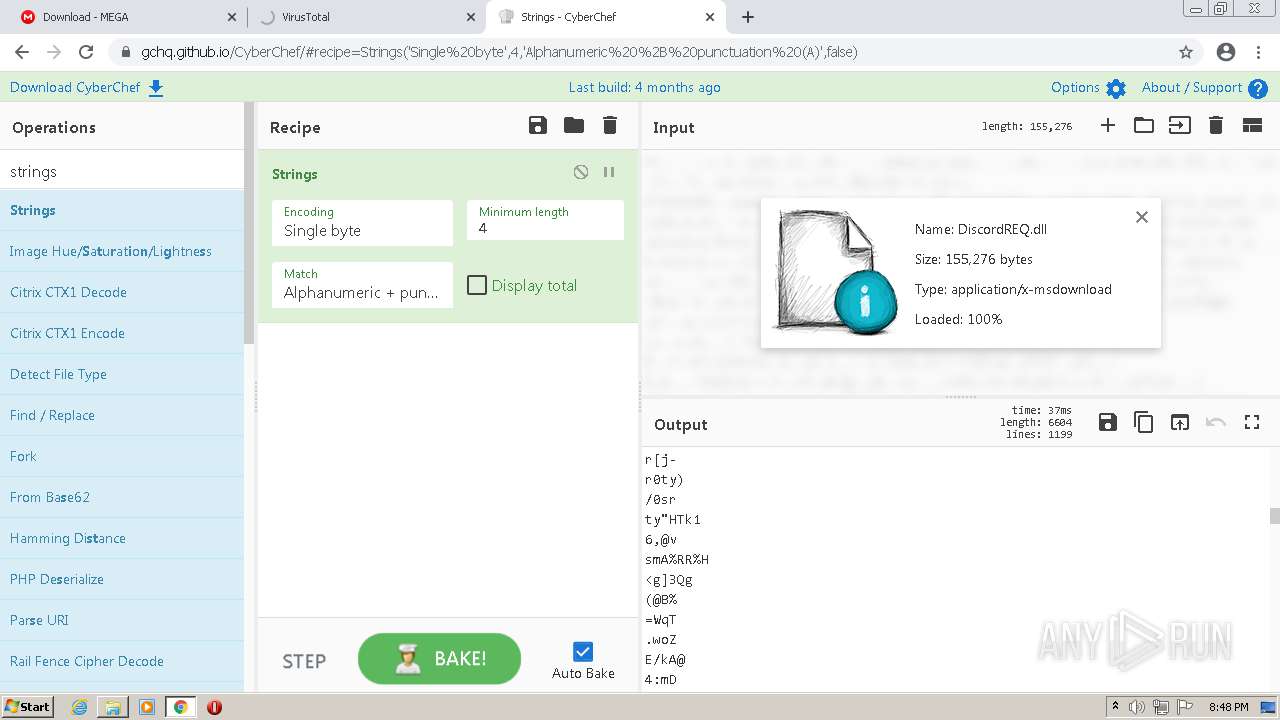Click the STEP button
Viewport: 1280px width, 720px height.
click(304, 661)
